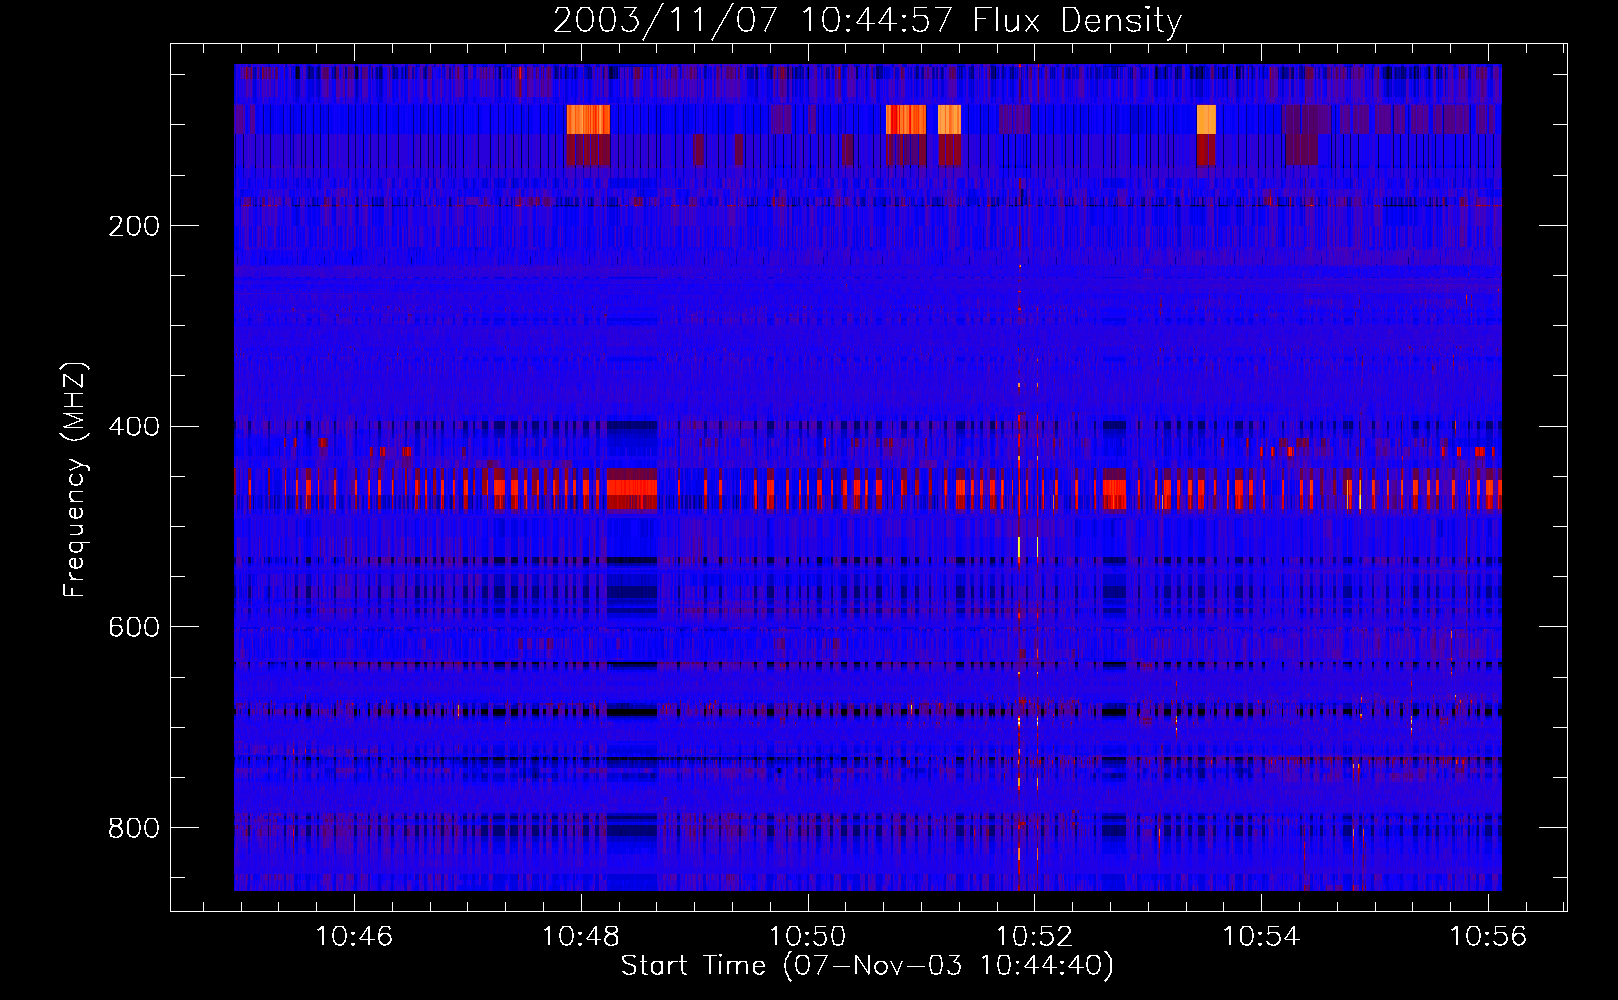Click the 10:48 time tick label
Image resolution: width=1618 pixels, height=1000 pixels.
pyautogui.click(x=581, y=936)
